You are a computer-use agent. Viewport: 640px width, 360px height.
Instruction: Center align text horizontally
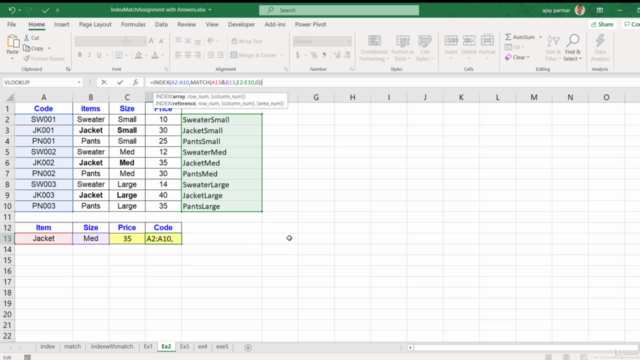coord(188,55)
